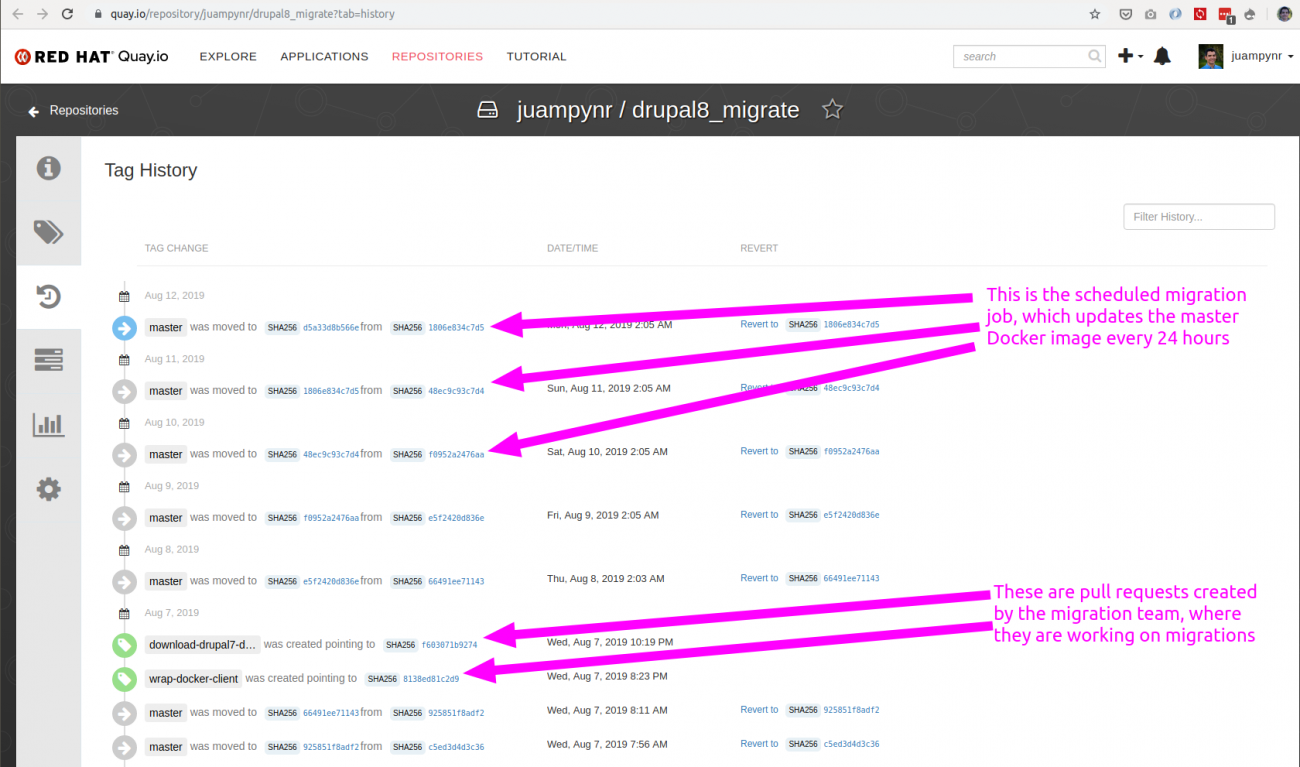Screen dimensions: 1300x767
Task: Open the Repositories menu item
Action: [437, 57]
